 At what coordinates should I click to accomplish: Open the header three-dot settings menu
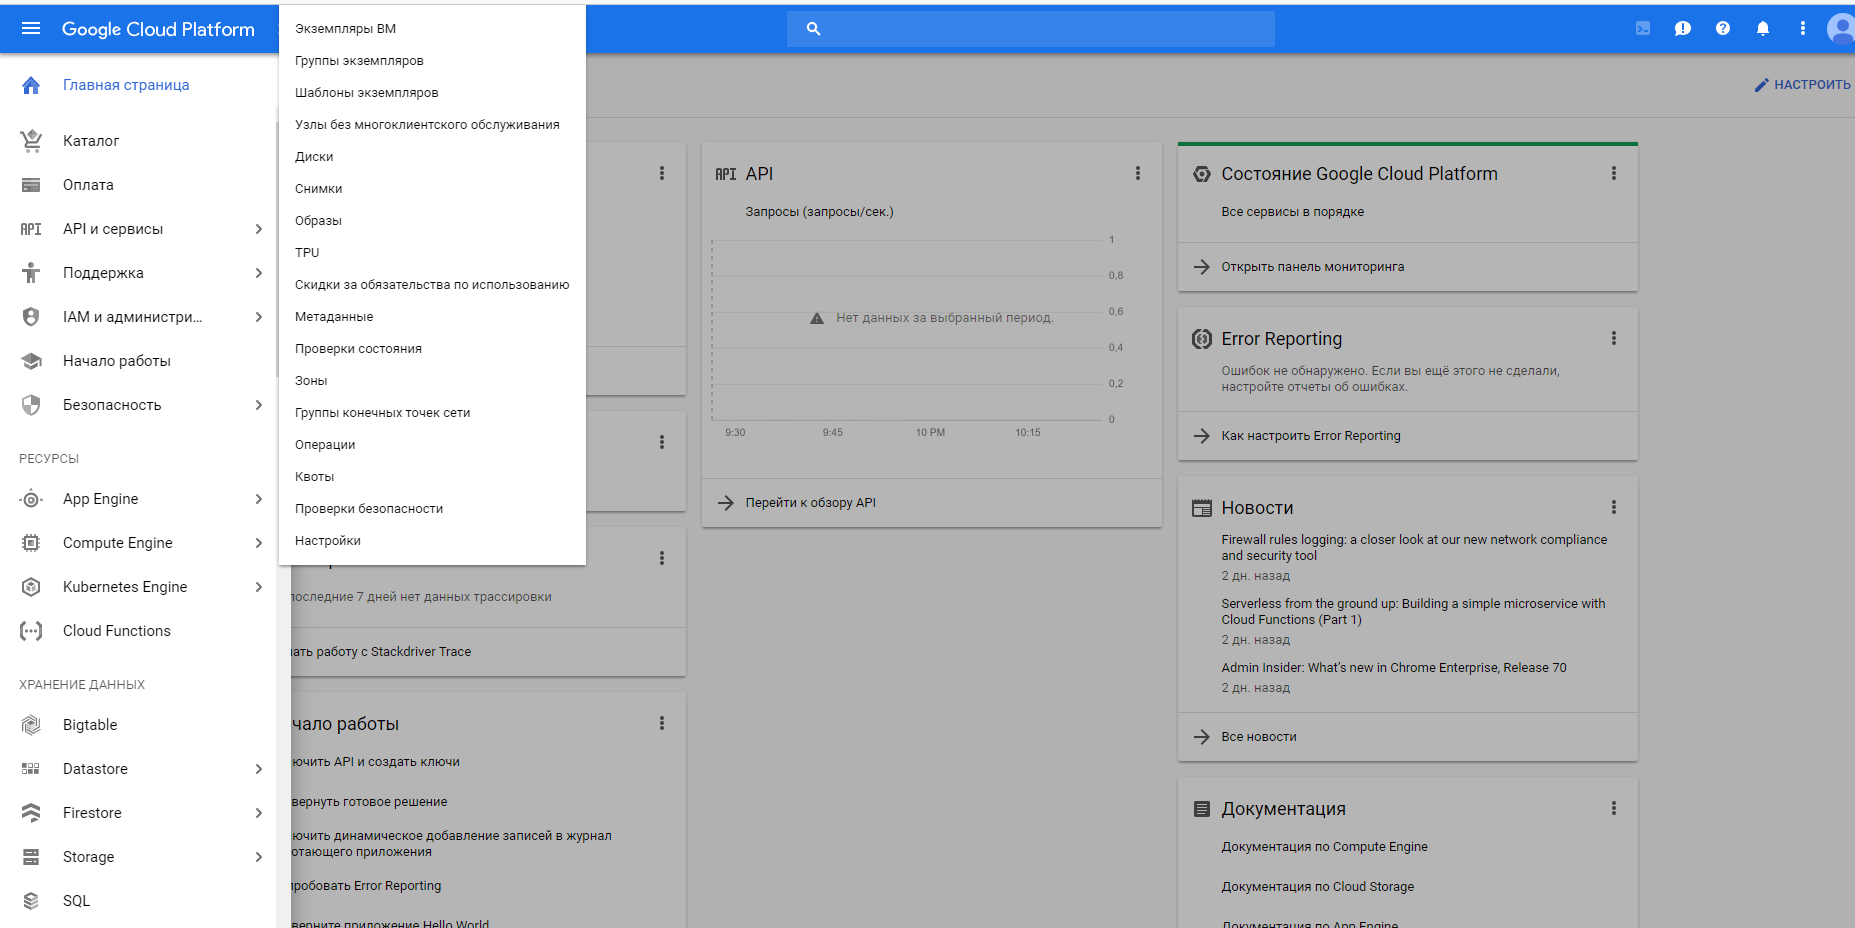coord(1803,29)
